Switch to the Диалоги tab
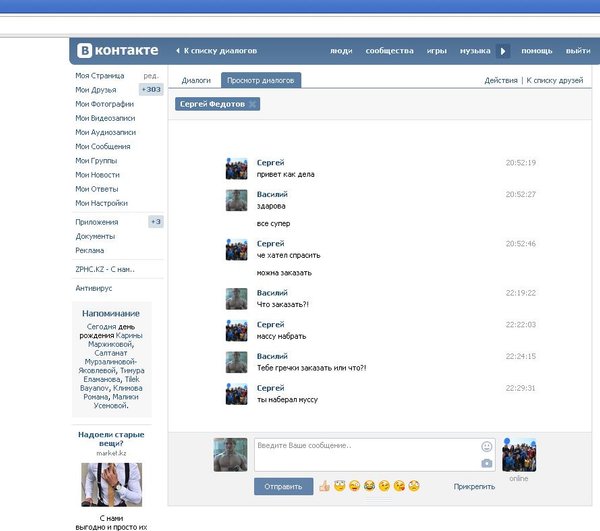The height and width of the screenshot is (531, 600). coord(195,80)
